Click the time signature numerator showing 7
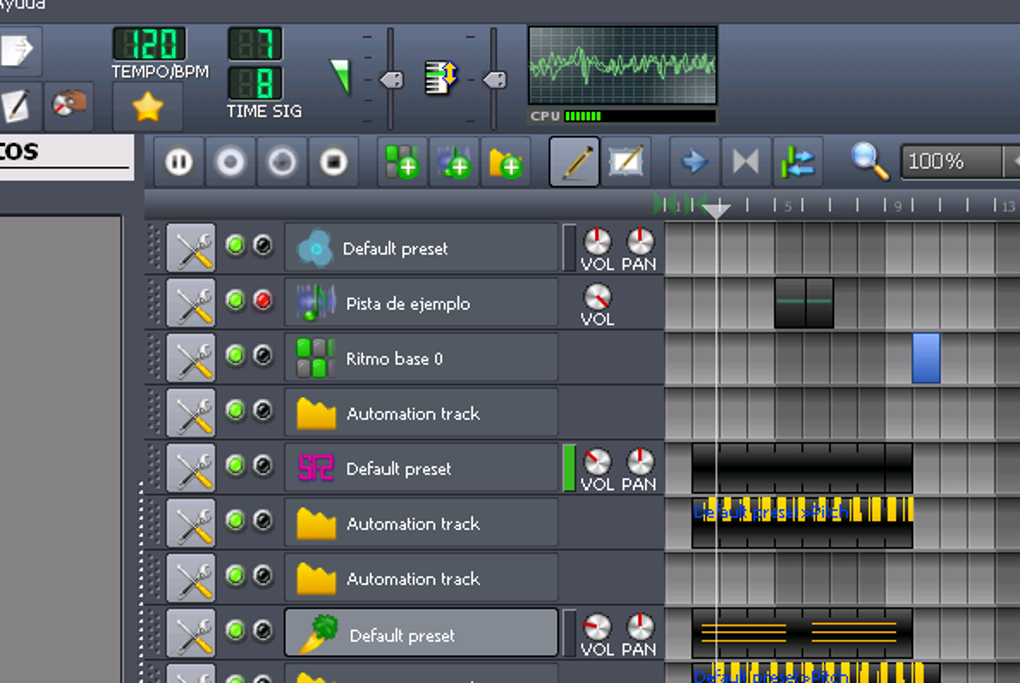The image size is (1020, 683). tap(255, 44)
